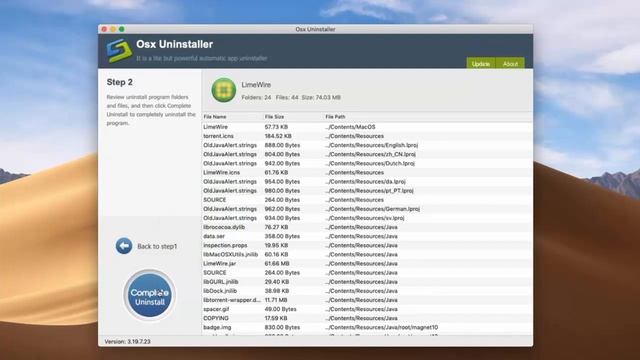The width and height of the screenshot is (640, 360).
Task: Open the About button
Action: click(x=510, y=64)
